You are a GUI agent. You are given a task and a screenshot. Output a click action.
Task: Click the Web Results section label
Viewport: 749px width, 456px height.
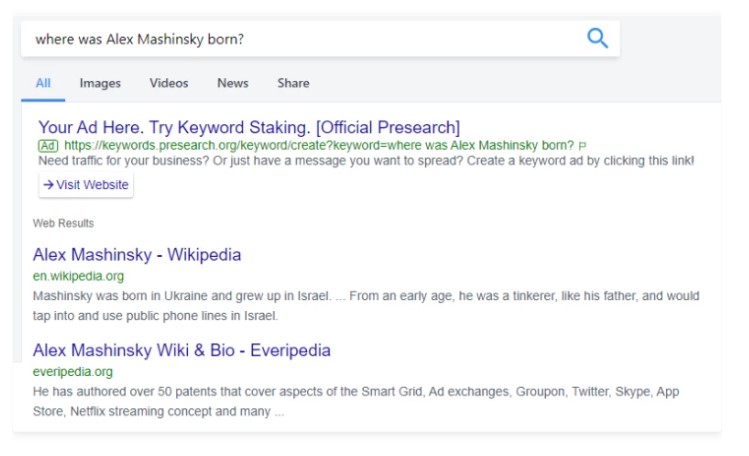click(63, 223)
